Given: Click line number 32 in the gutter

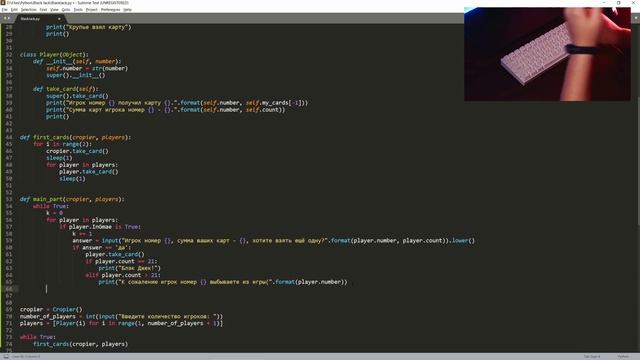Looking at the screenshot, I should click(x=9, y=54).
